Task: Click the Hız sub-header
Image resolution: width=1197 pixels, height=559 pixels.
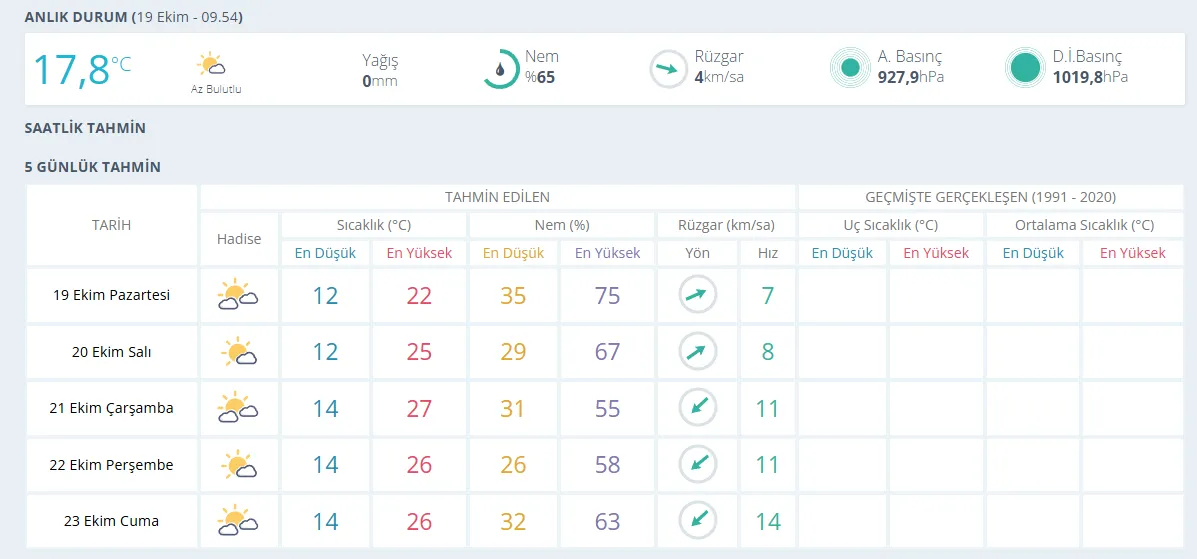Action: pyautogui.click(x=767, y=254)
